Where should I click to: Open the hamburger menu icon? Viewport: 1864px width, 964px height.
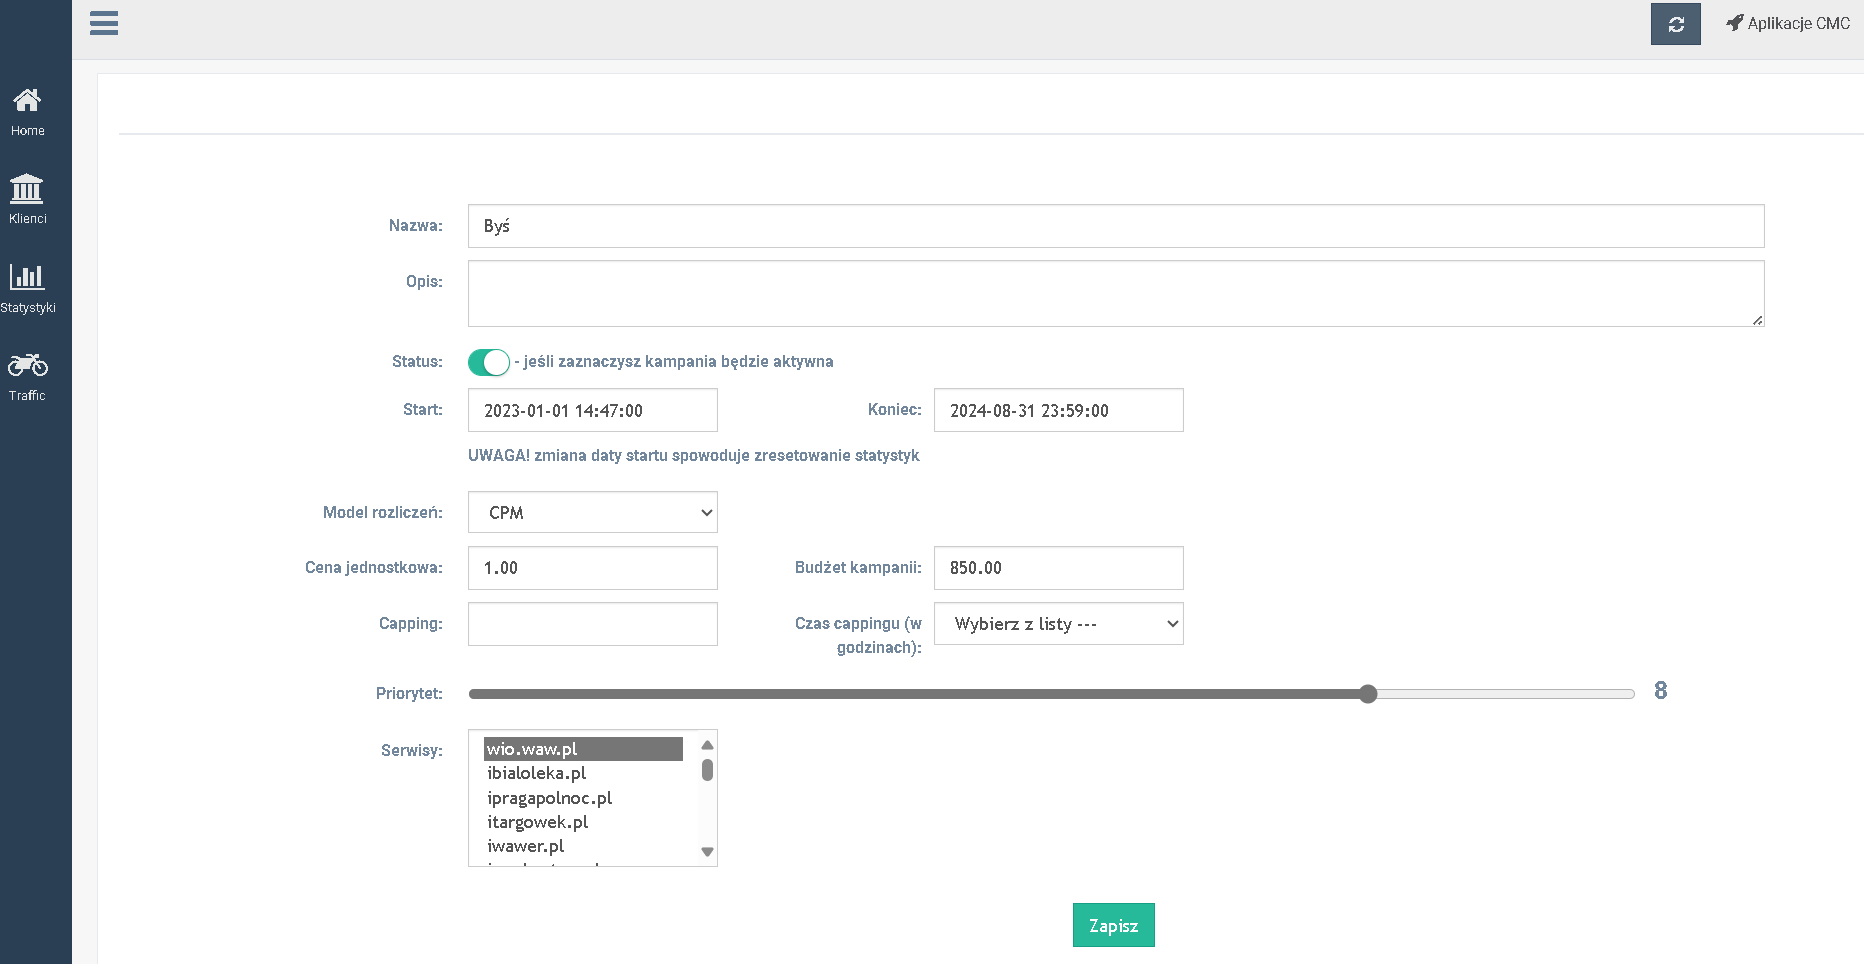click(x=104, y=24)
